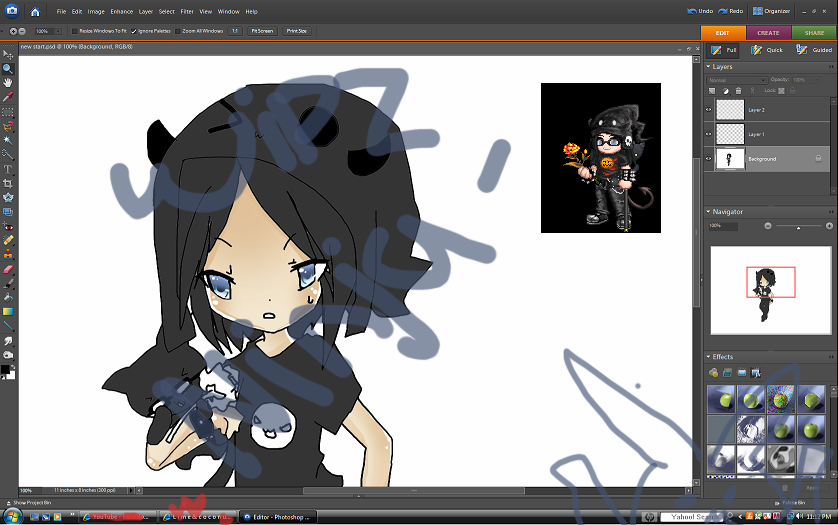Toggle lock all for layer
The width and height of the screenshot is (838, 525).
793,91
